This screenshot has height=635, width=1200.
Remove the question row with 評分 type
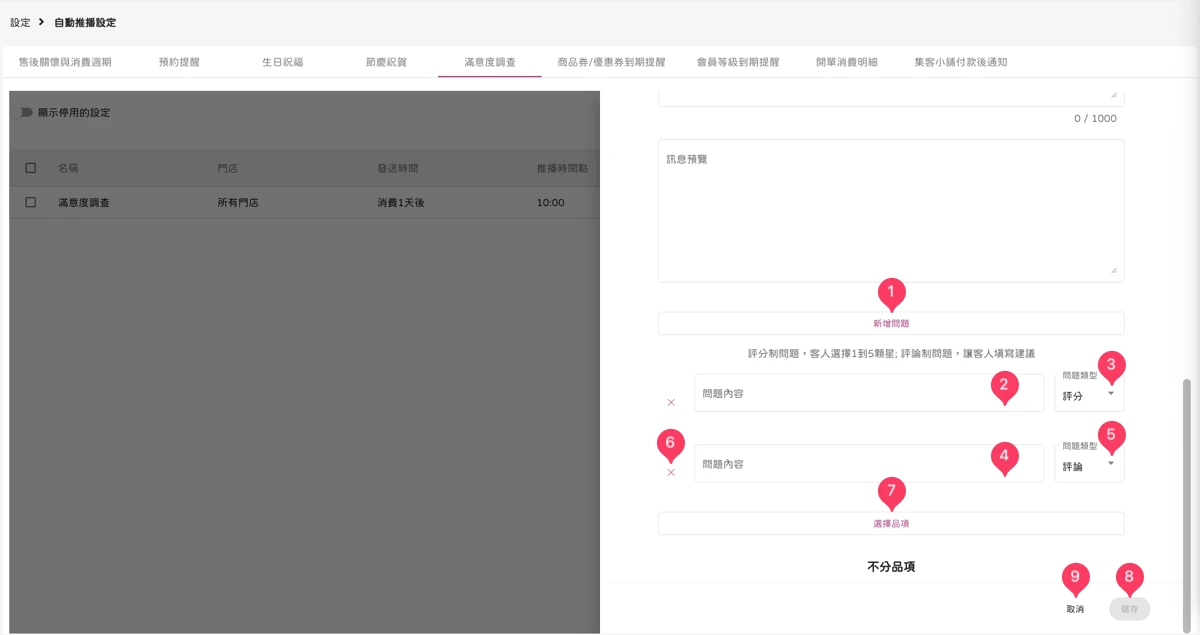click(x=671, y=402)
